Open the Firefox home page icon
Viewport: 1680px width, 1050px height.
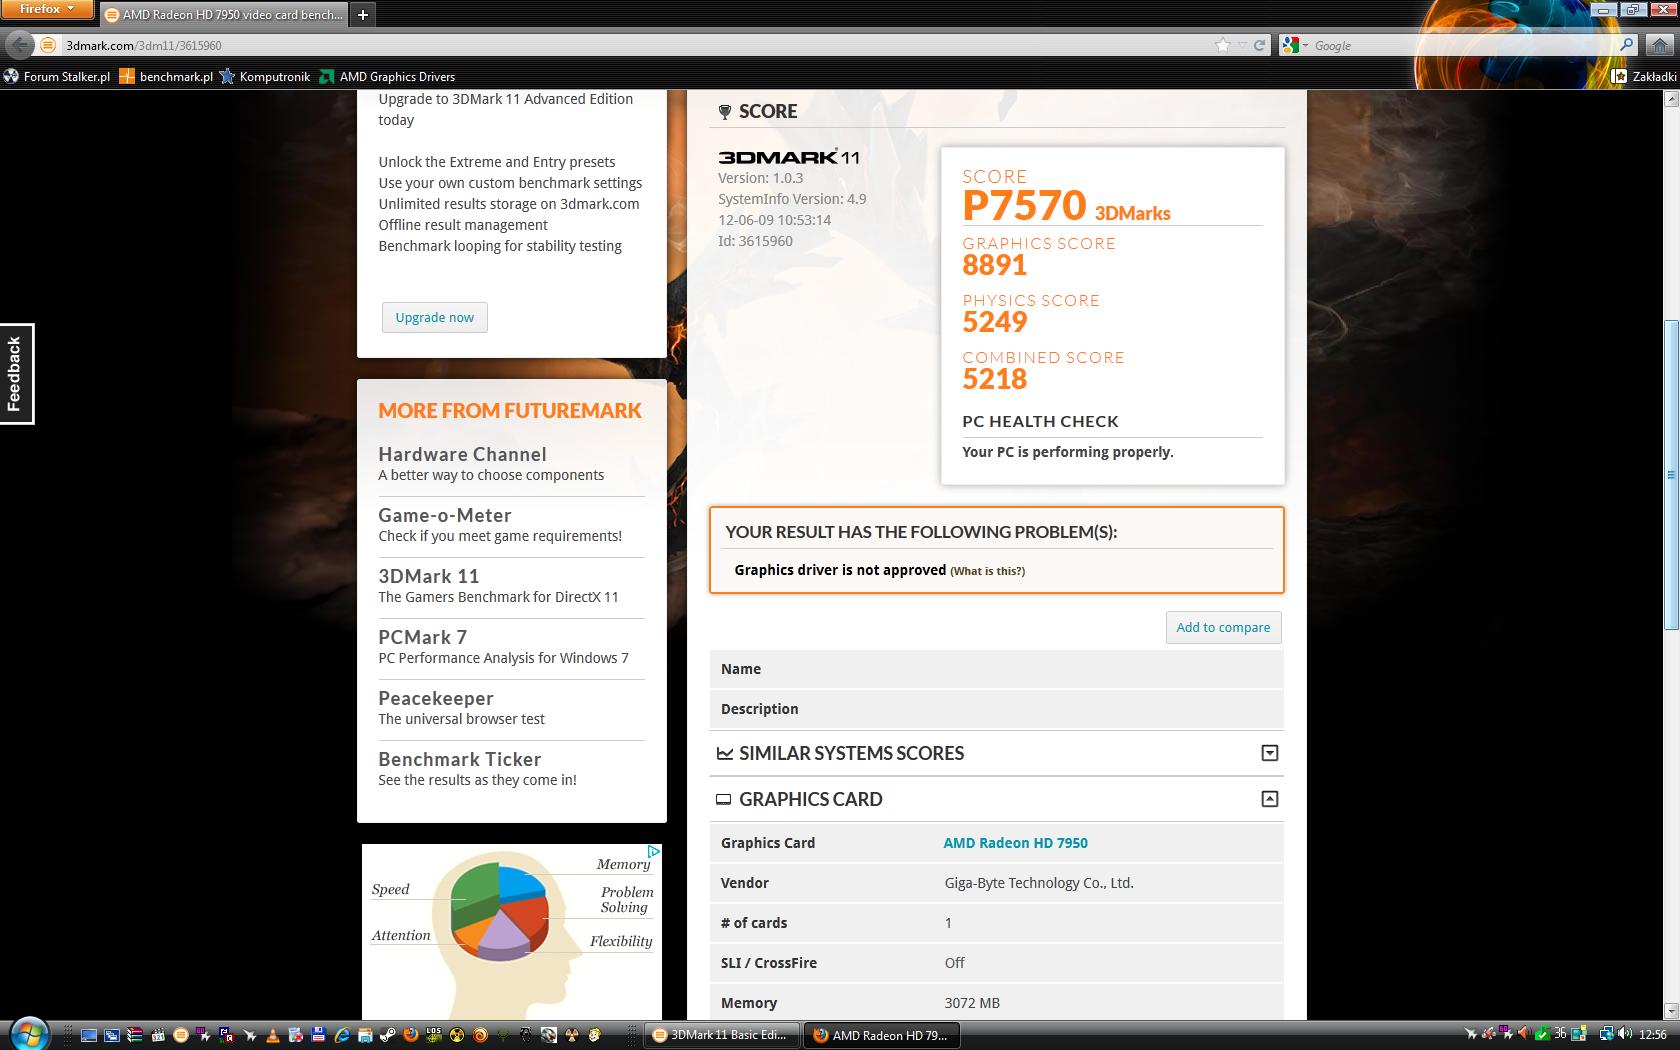point(1660,45)
